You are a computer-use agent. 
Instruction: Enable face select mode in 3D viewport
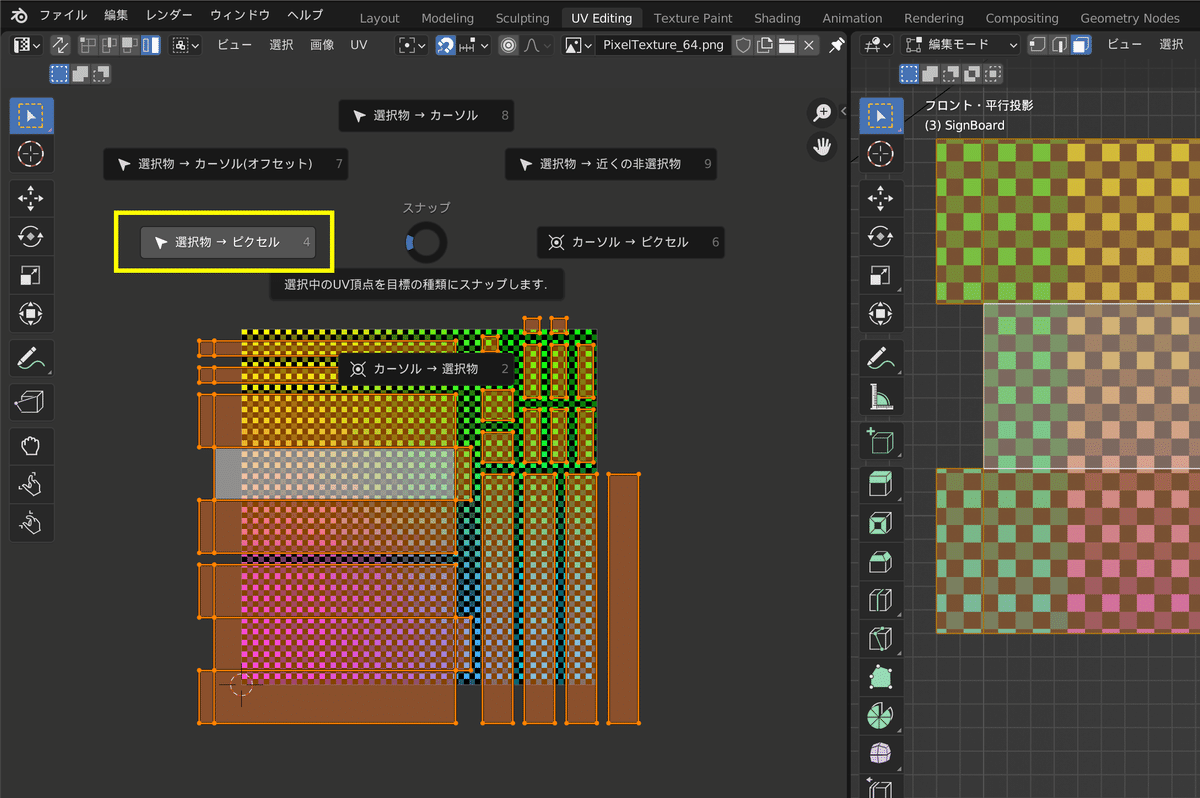pyautogui.click(x=1081, y=45)
